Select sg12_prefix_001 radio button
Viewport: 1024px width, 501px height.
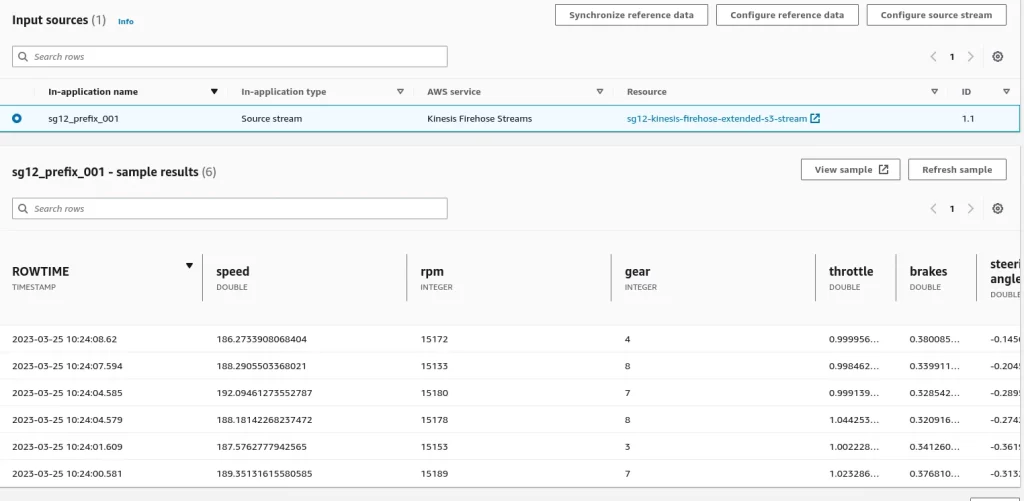pyautogui.click(x=16, y=118)
